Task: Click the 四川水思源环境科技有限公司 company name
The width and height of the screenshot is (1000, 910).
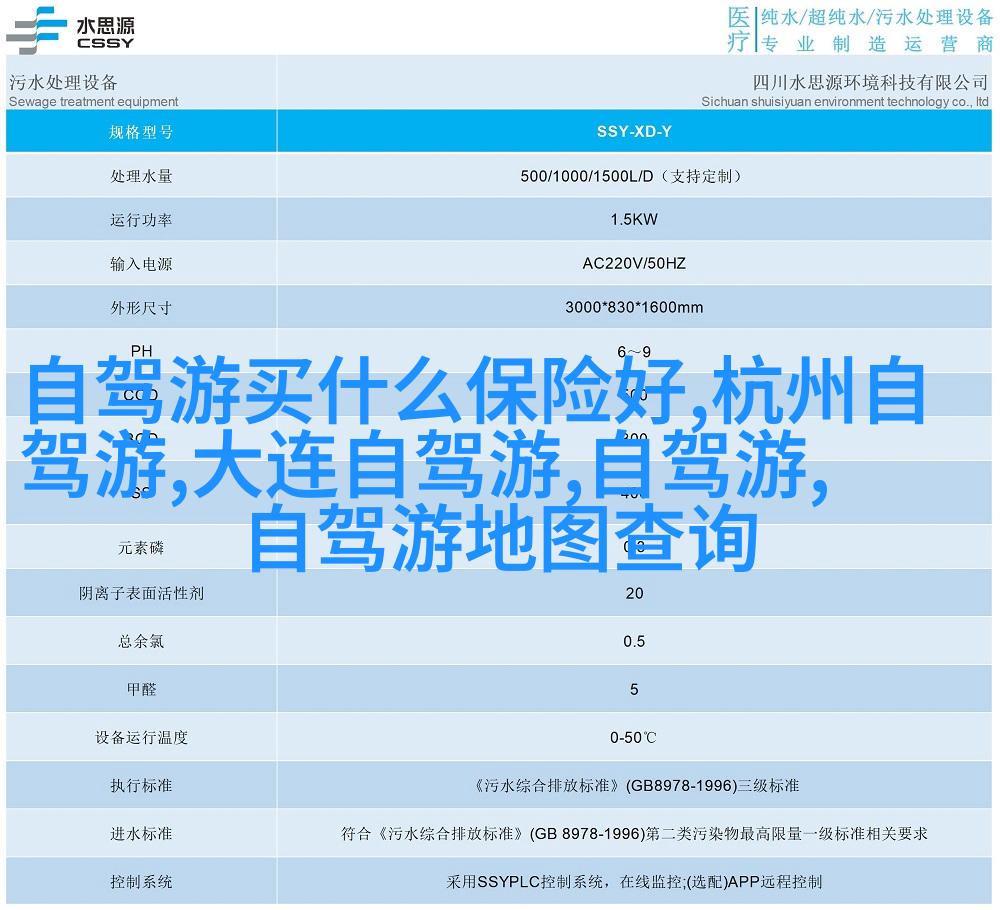Action: (870, 82)
